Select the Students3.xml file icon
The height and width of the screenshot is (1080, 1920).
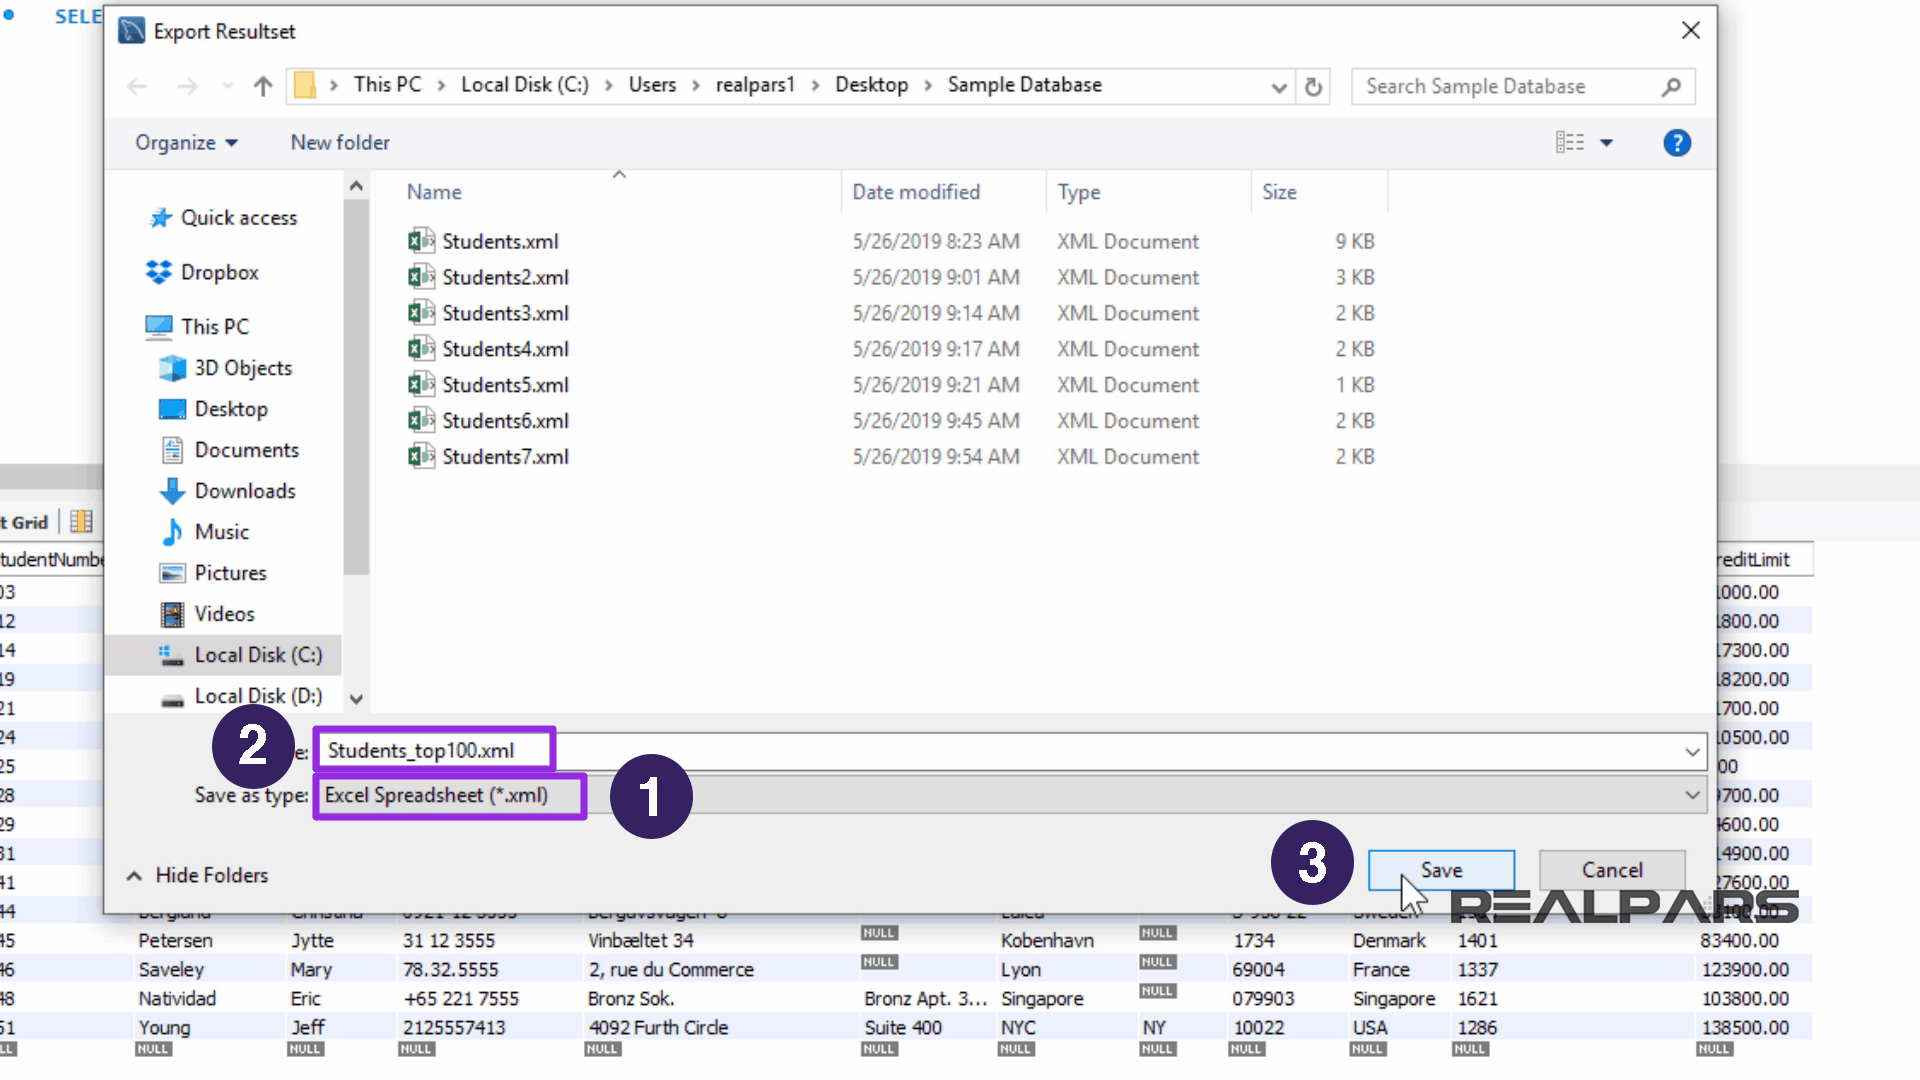coord(421,313)
